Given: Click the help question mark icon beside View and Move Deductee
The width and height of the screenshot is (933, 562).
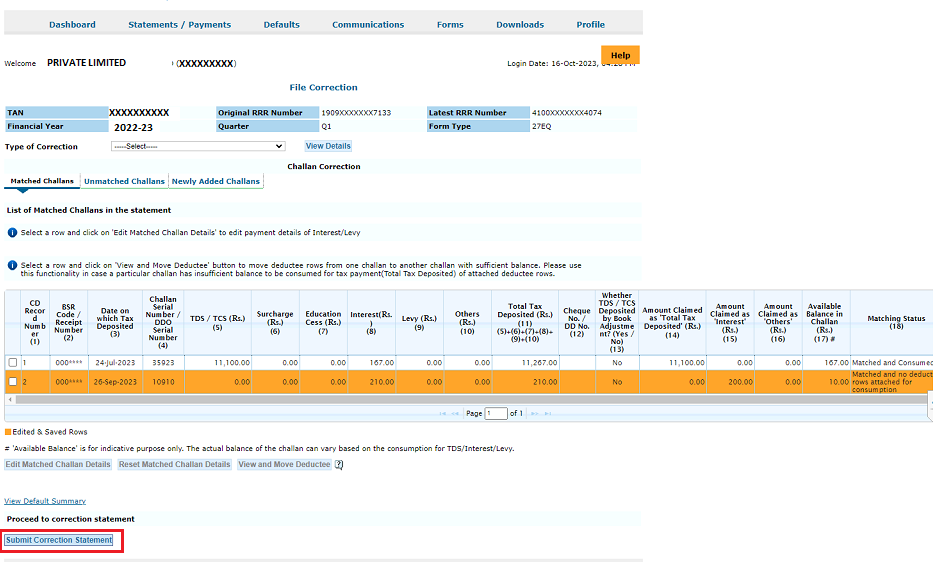Looking at the screenshot, I should coord(339,464).
